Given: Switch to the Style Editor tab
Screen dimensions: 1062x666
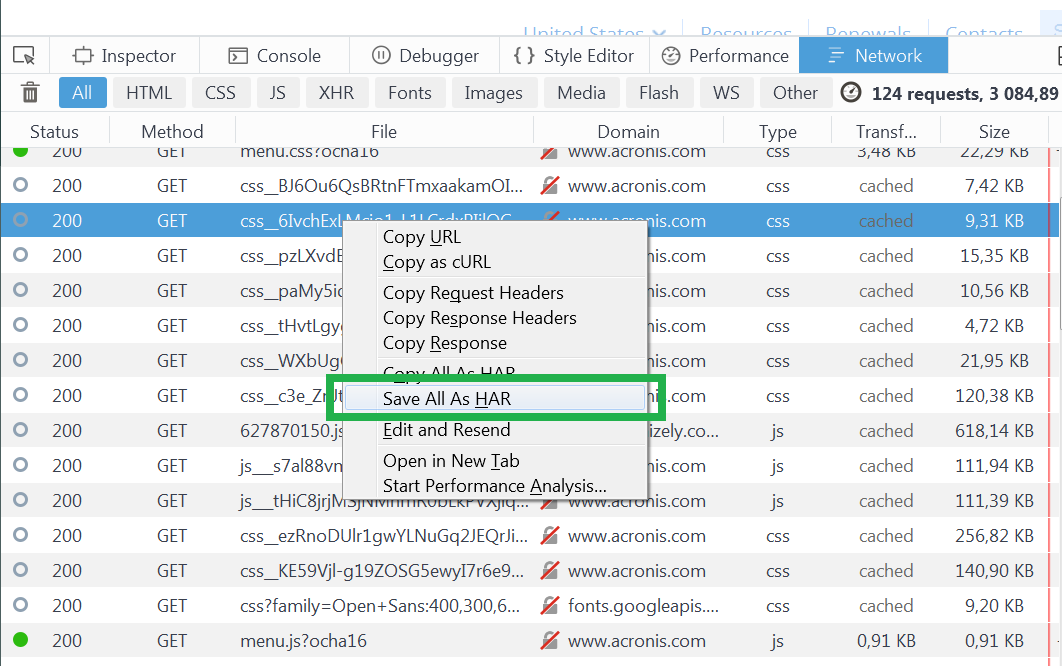Looking at the screenshot, I should click(x=574, y=56).
